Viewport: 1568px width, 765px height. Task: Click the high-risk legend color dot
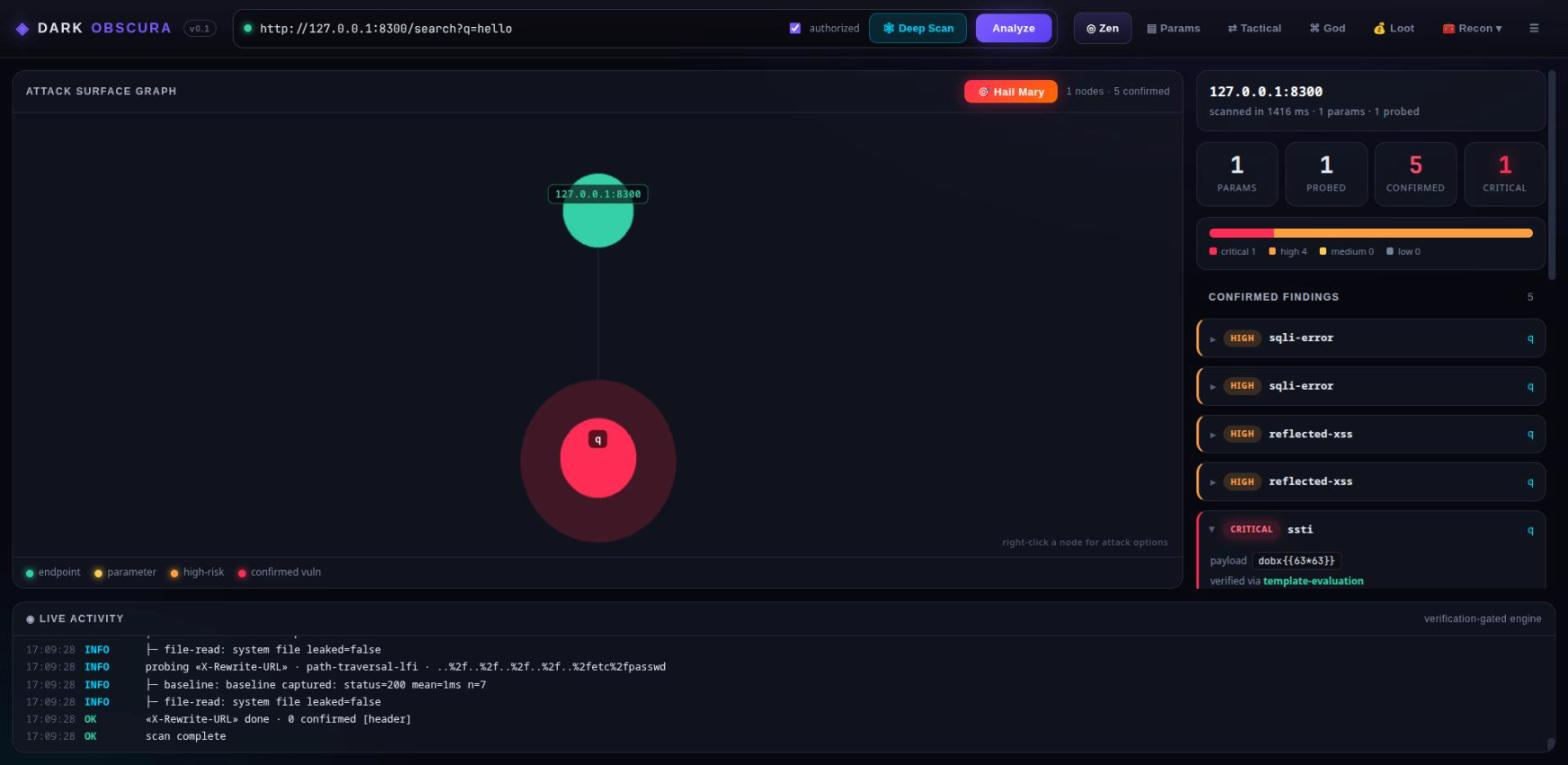174,573
